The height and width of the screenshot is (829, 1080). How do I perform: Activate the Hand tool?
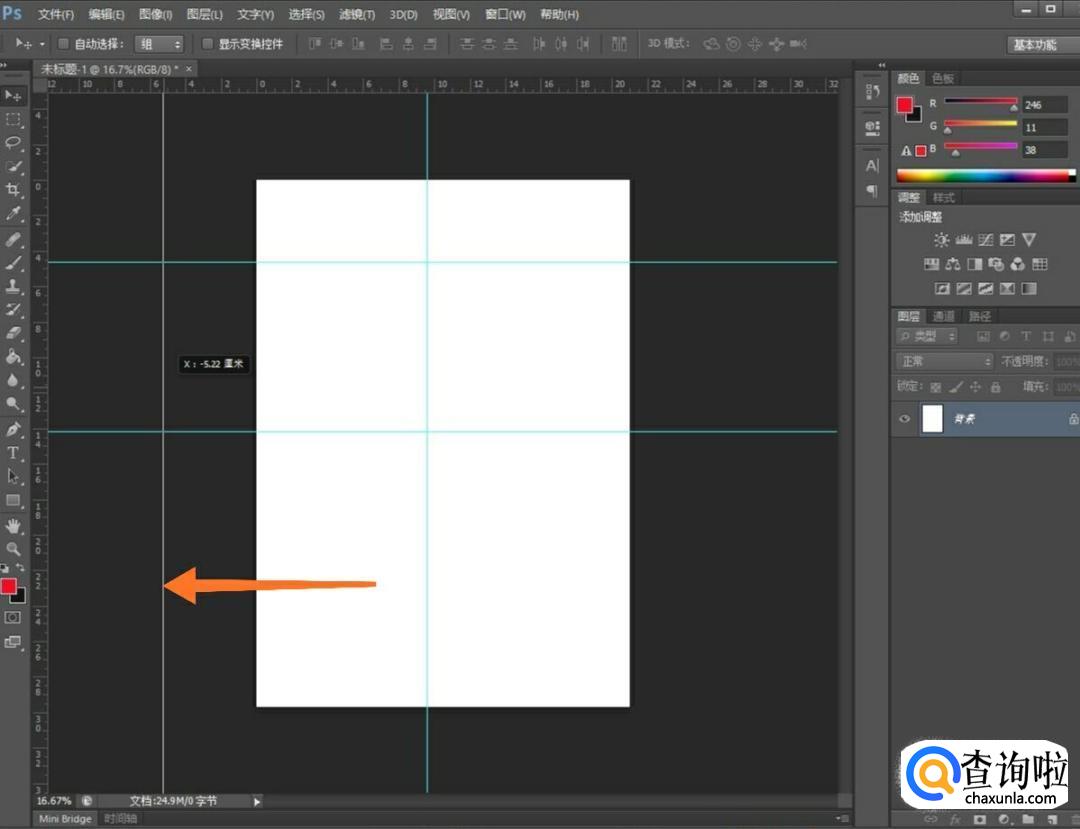14,525
